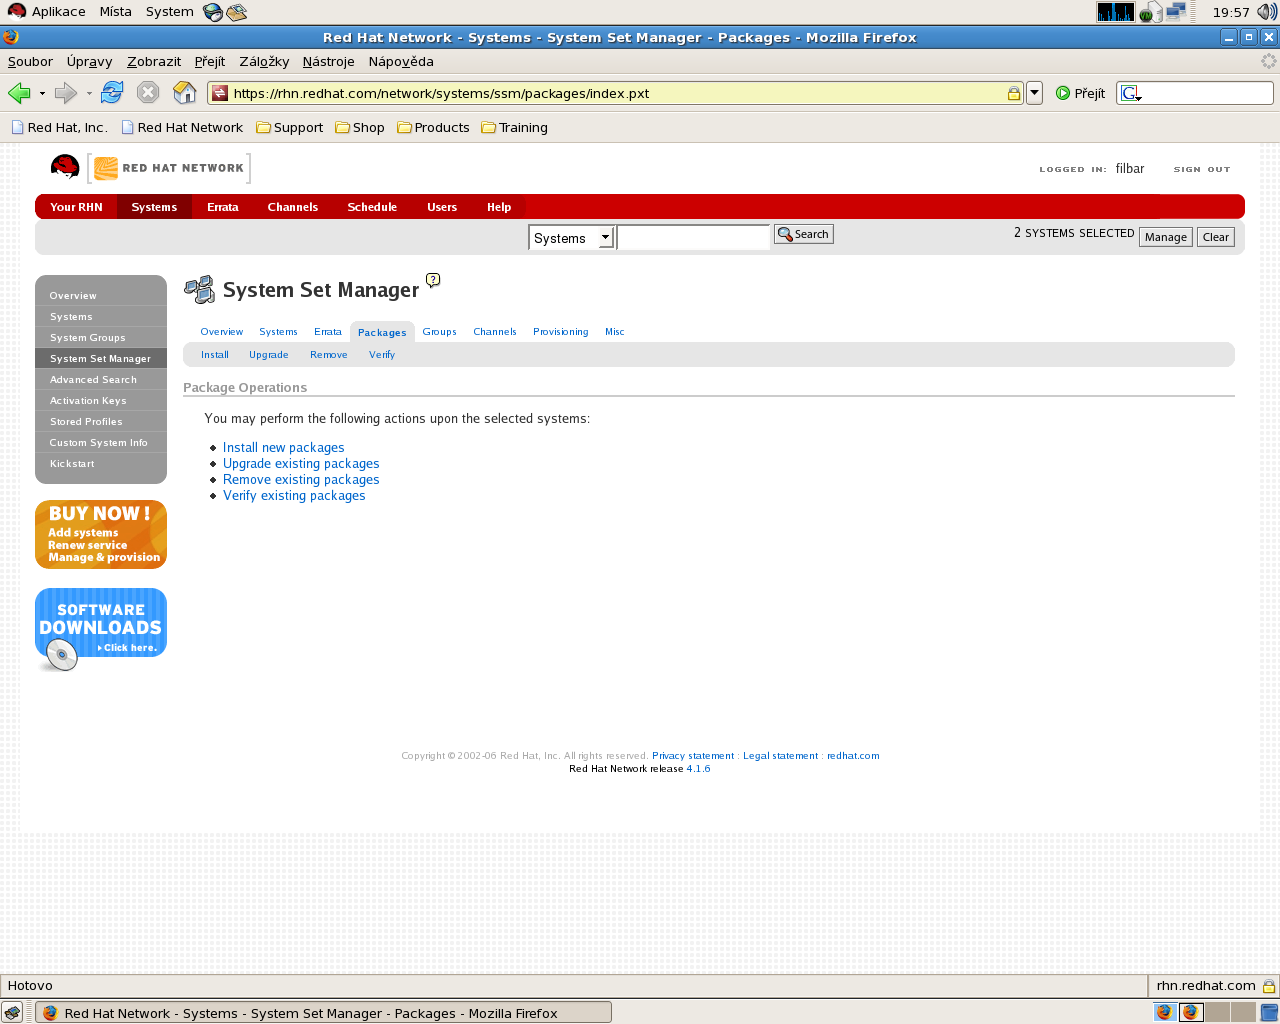Click the network monitors tray icon
This screenshot has height=1024, width=1280.
click(x=1176, y=12)
